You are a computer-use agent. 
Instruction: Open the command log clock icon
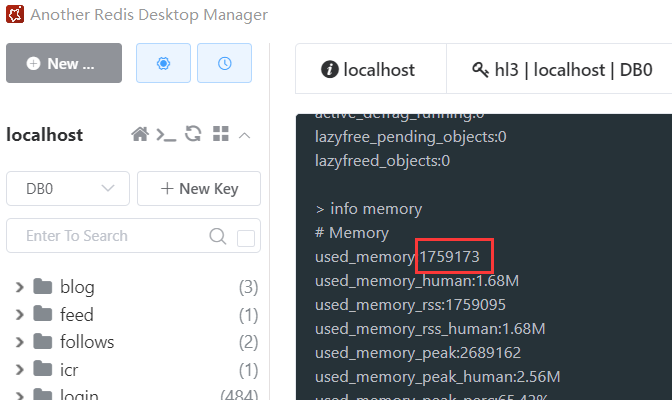(x=224, y=63)
